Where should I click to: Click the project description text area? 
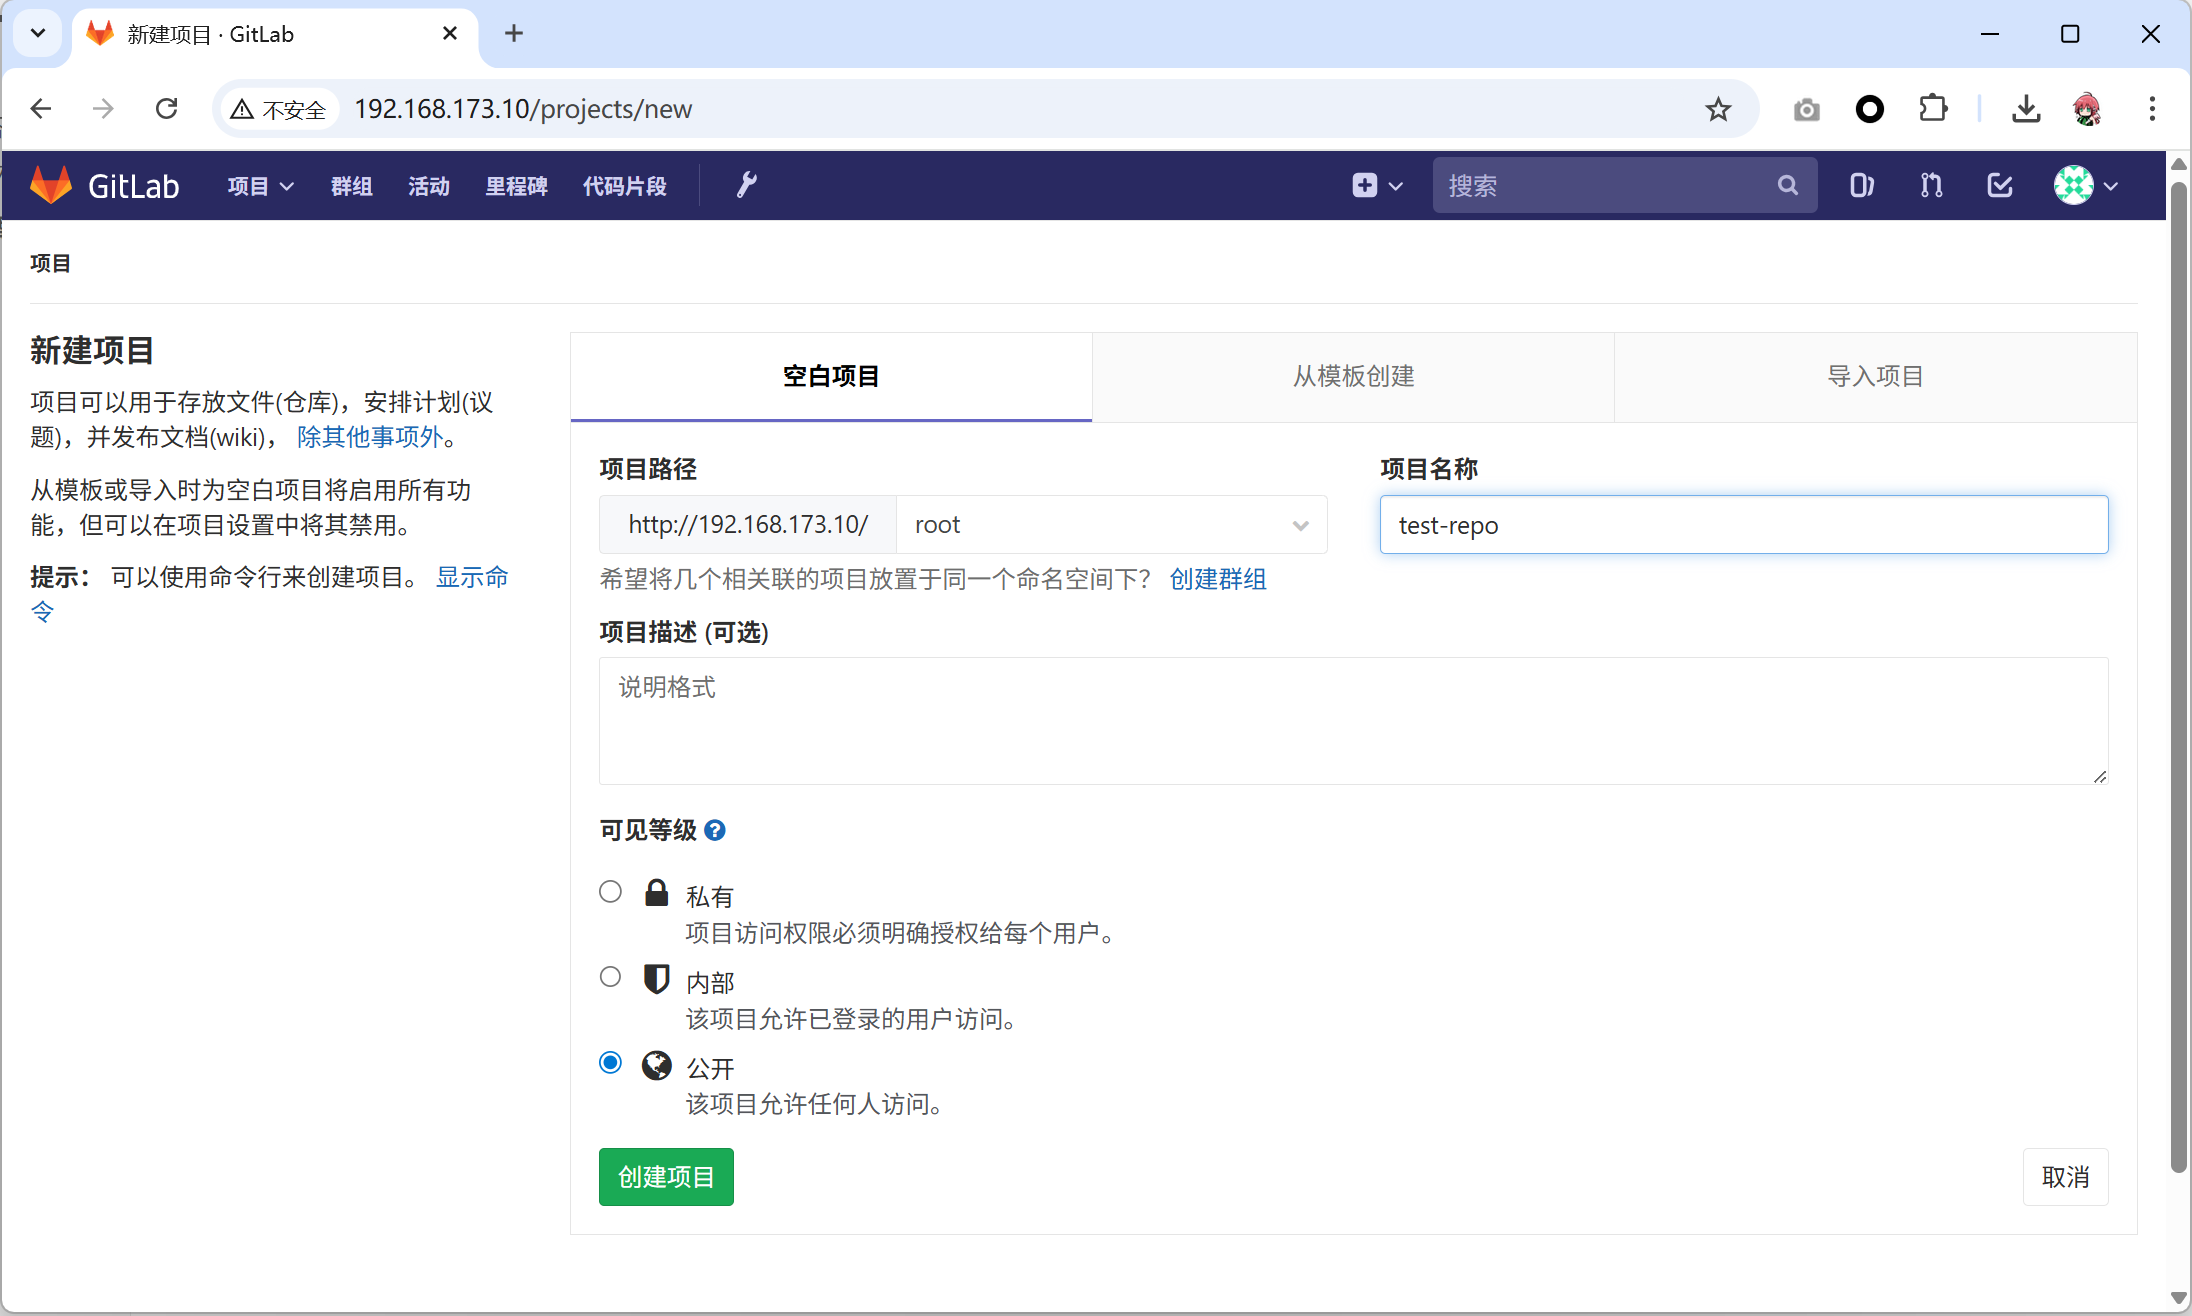[x=1353, y=720]
